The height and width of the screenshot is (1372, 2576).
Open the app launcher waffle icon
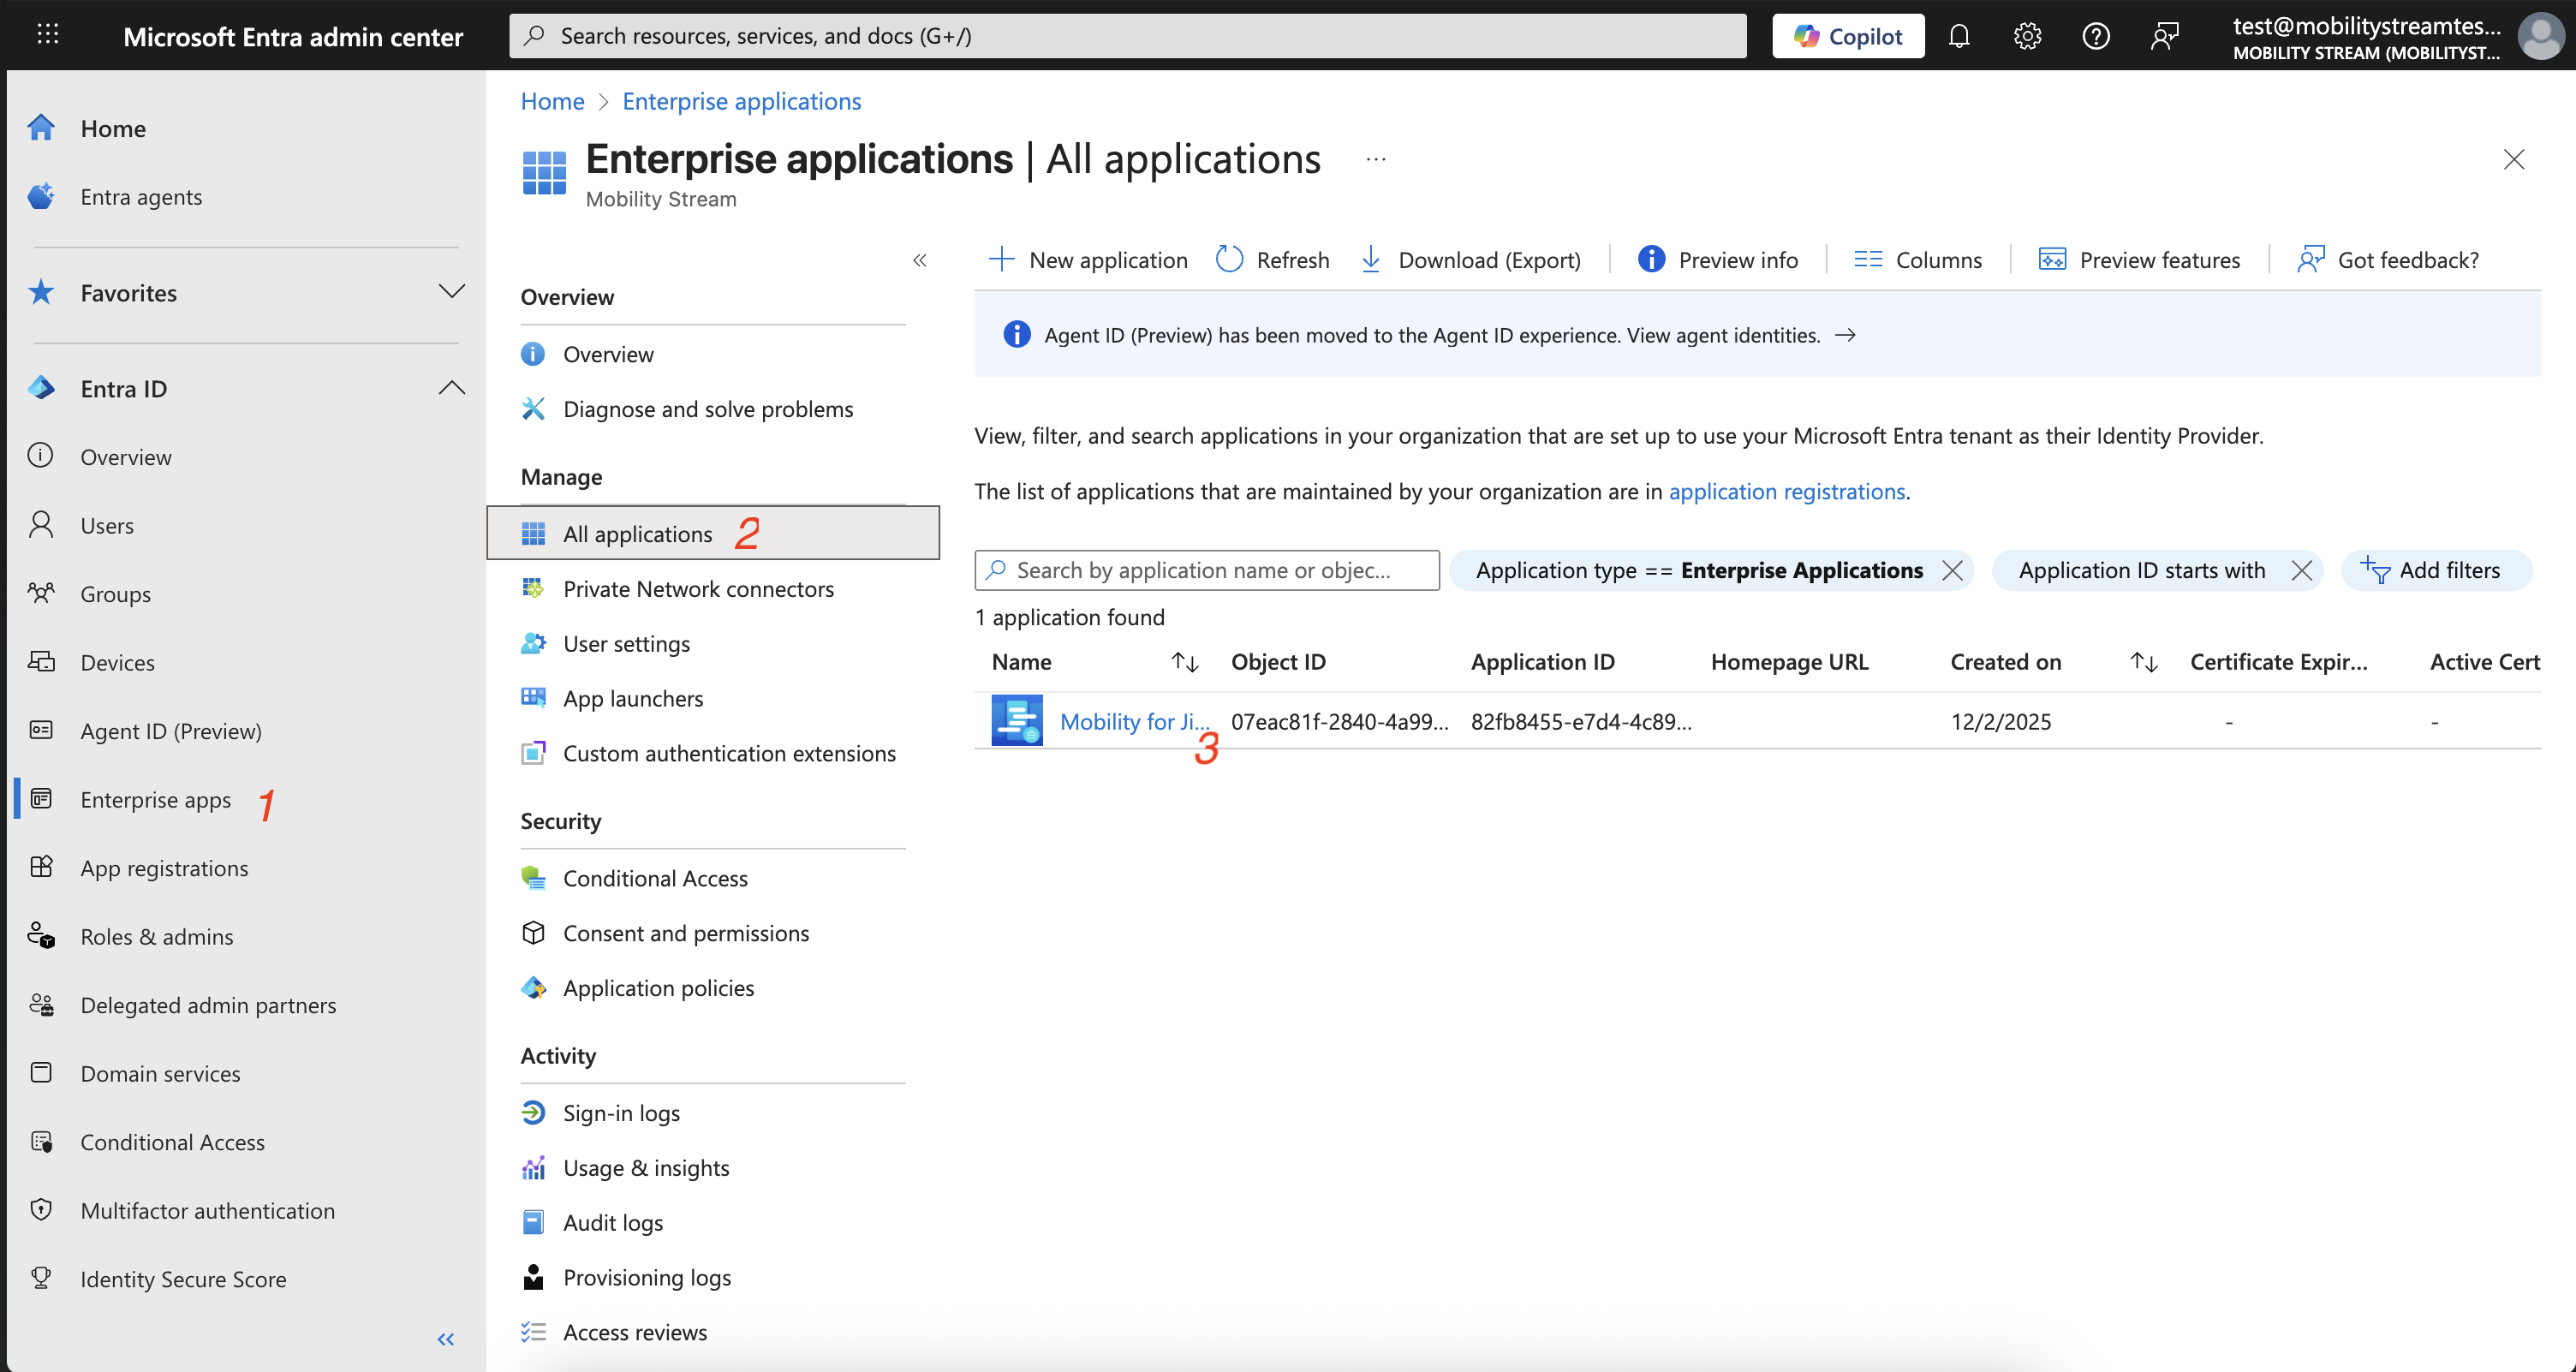pos(47,36)
